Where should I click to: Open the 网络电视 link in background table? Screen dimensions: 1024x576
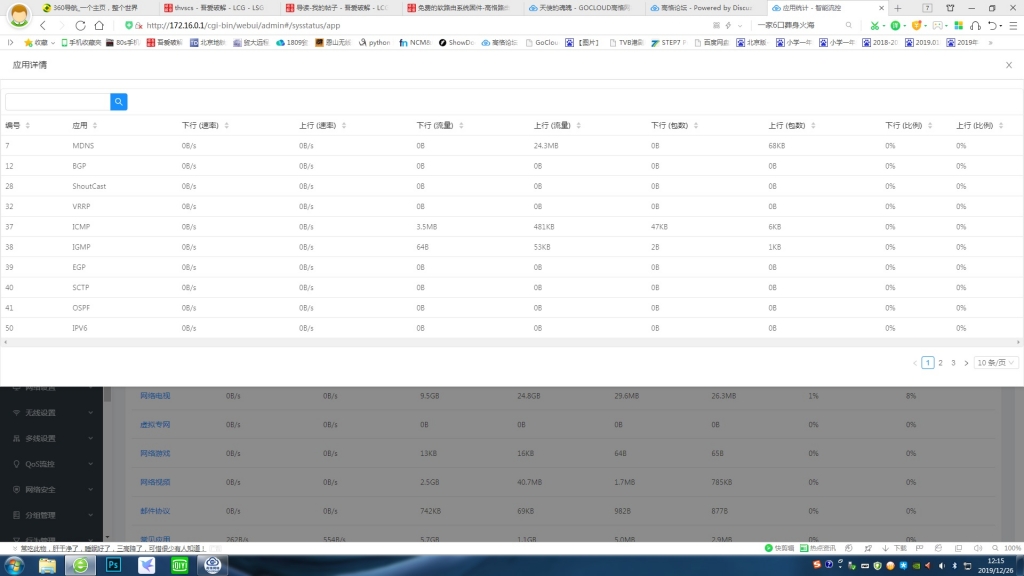pos(155,396)
